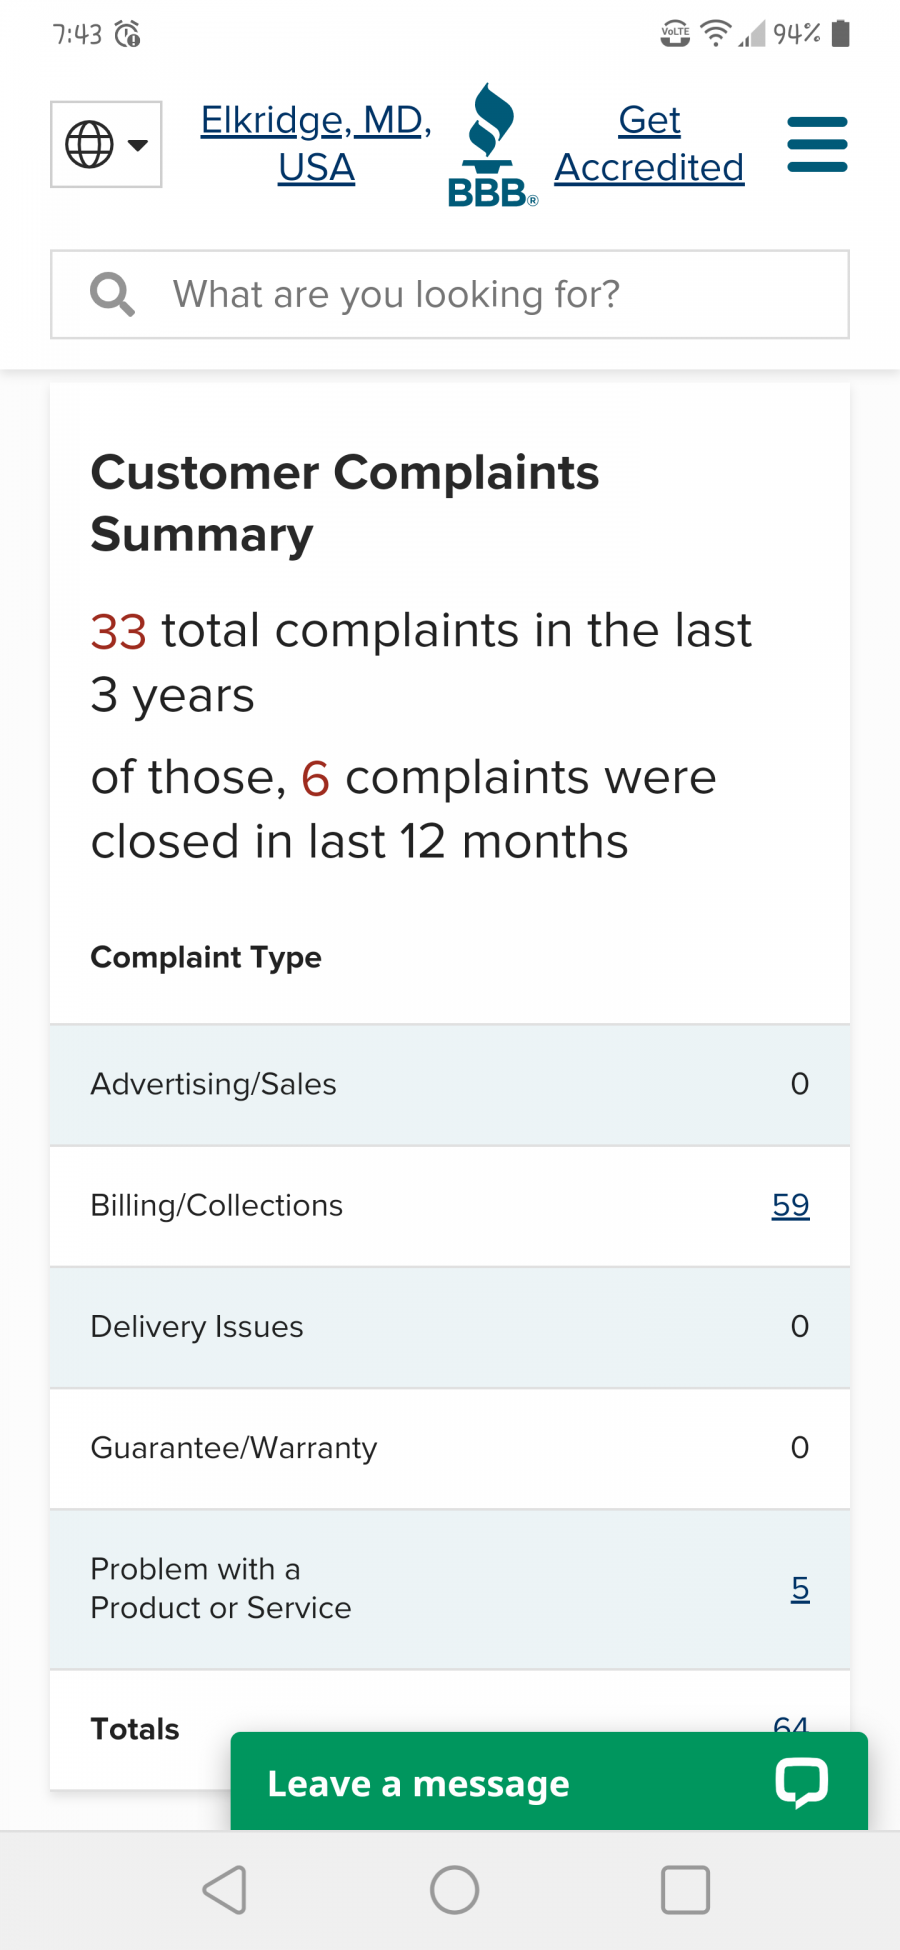Tap the chat bubble icon
900x1950 pixels.
(x=802, y=1782)
